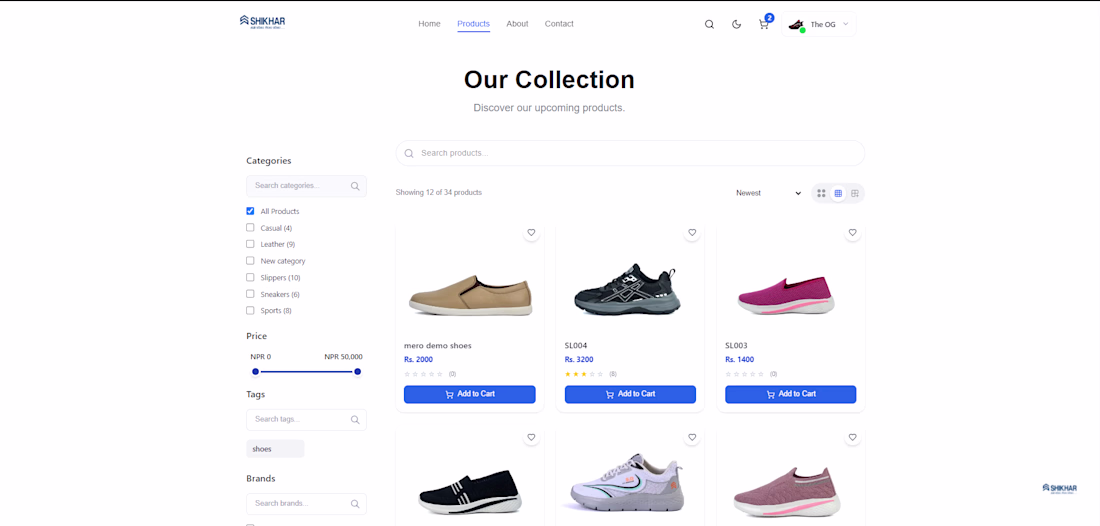Switch to large grid view
Screen dimensions: 1100x526
coord(821,193)
